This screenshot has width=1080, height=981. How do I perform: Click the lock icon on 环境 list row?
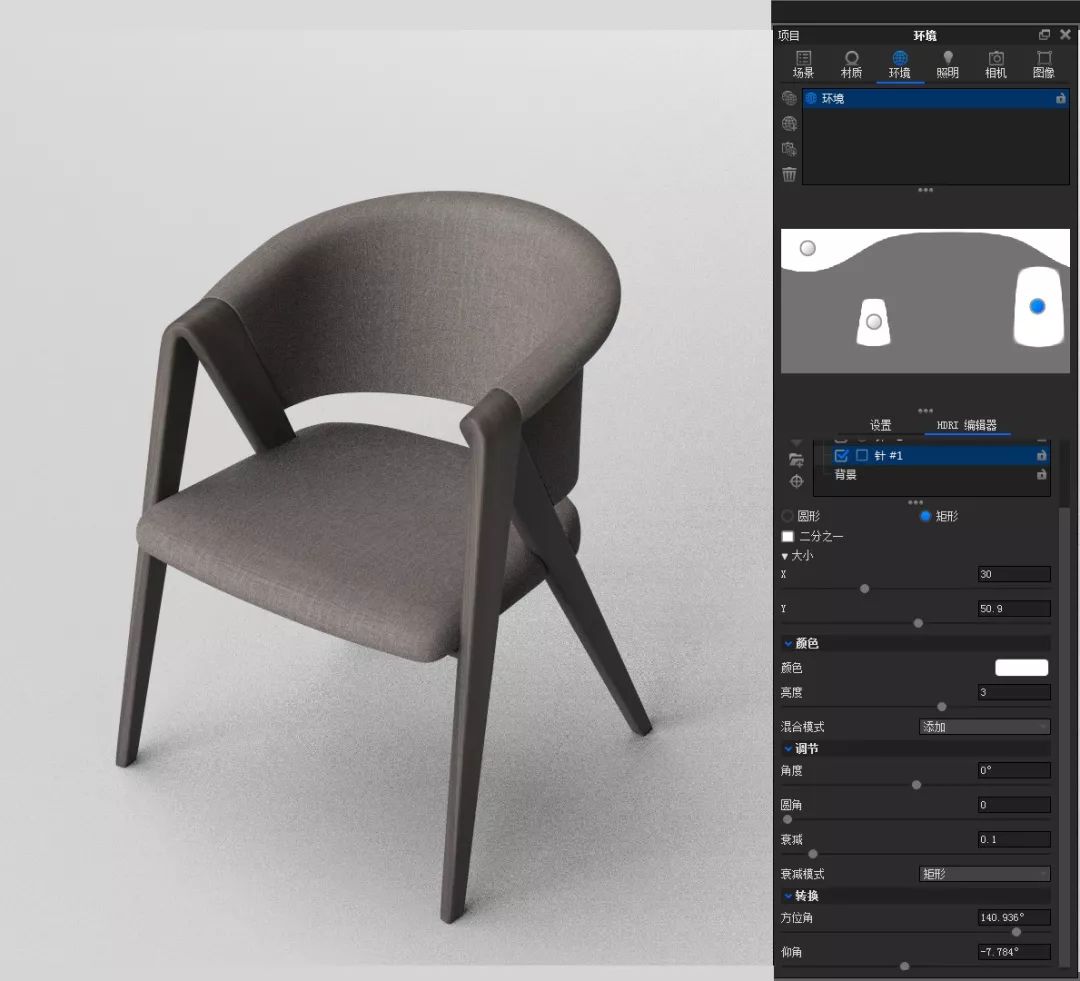coord(1060,99)
